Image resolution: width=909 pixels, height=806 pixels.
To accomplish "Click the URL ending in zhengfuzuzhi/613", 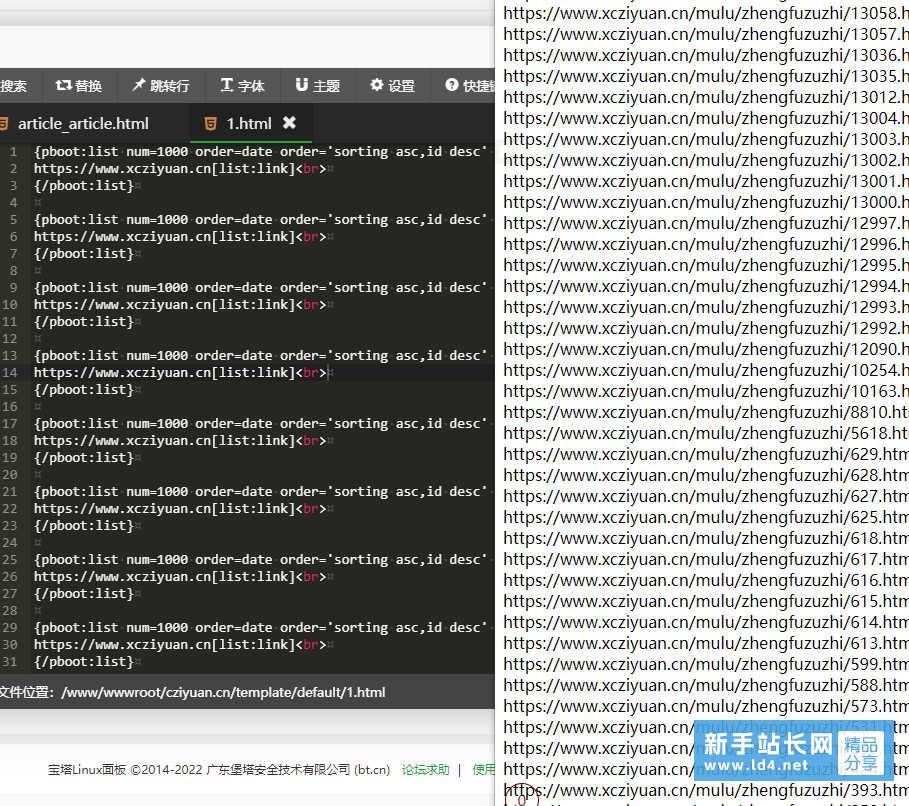I will [706, 643].
